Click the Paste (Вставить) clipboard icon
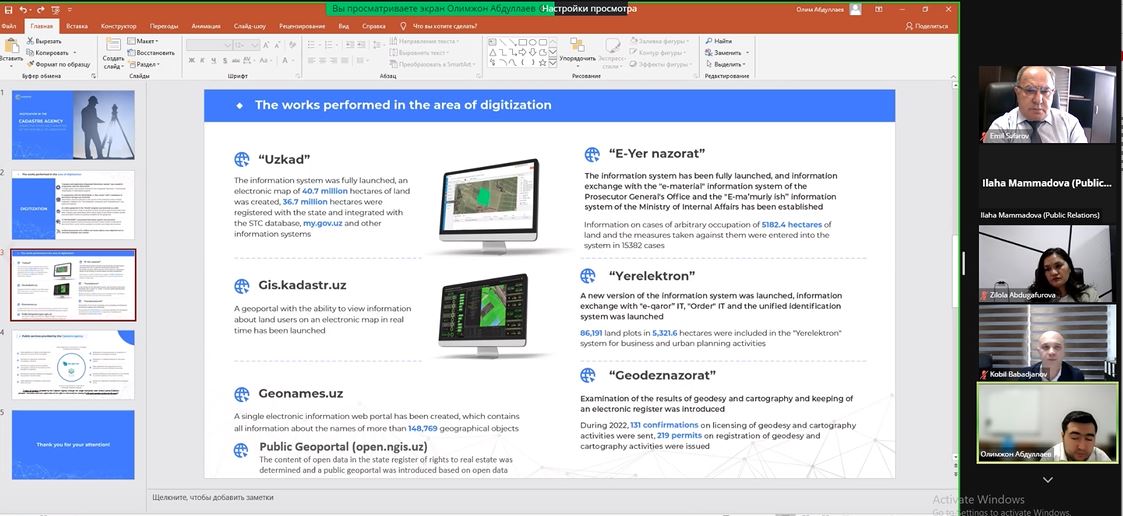This screenshot has height=516, width=1123. pyautogui.click(x=11, y=46)
